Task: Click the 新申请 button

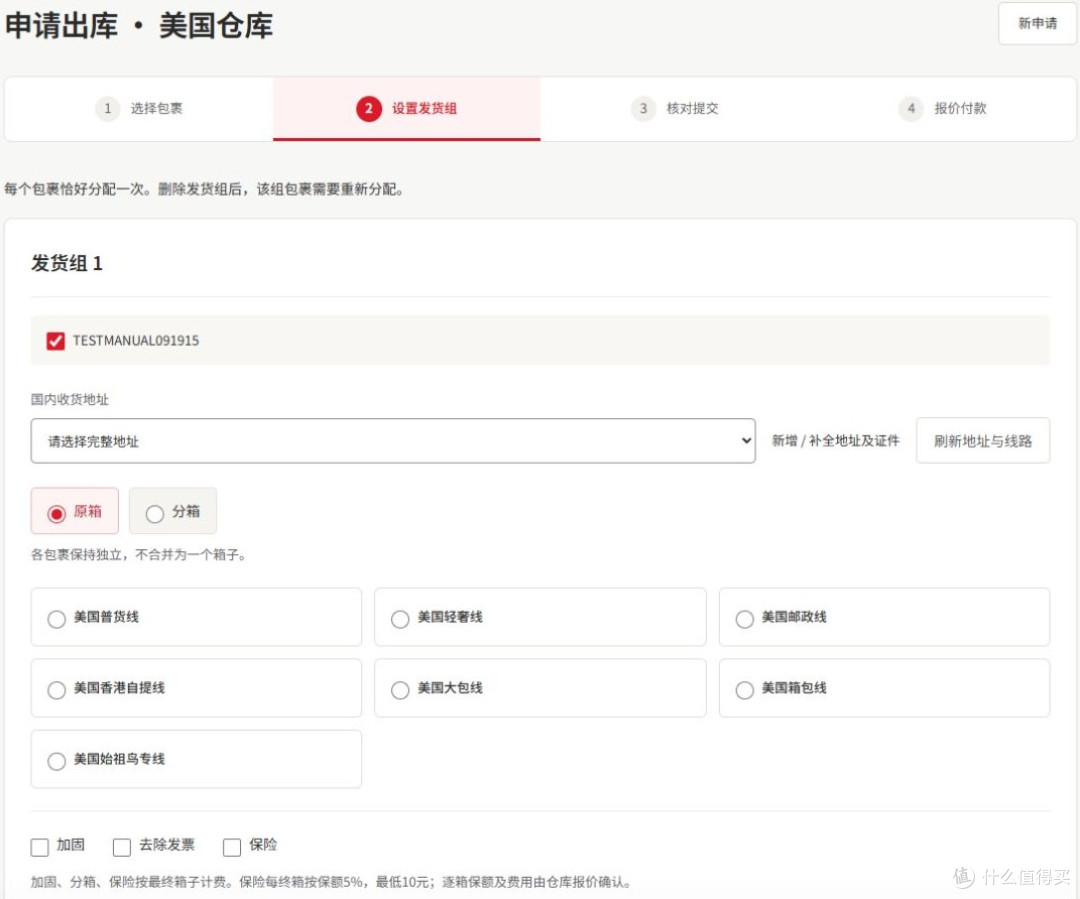Action: click(1037, 23)
